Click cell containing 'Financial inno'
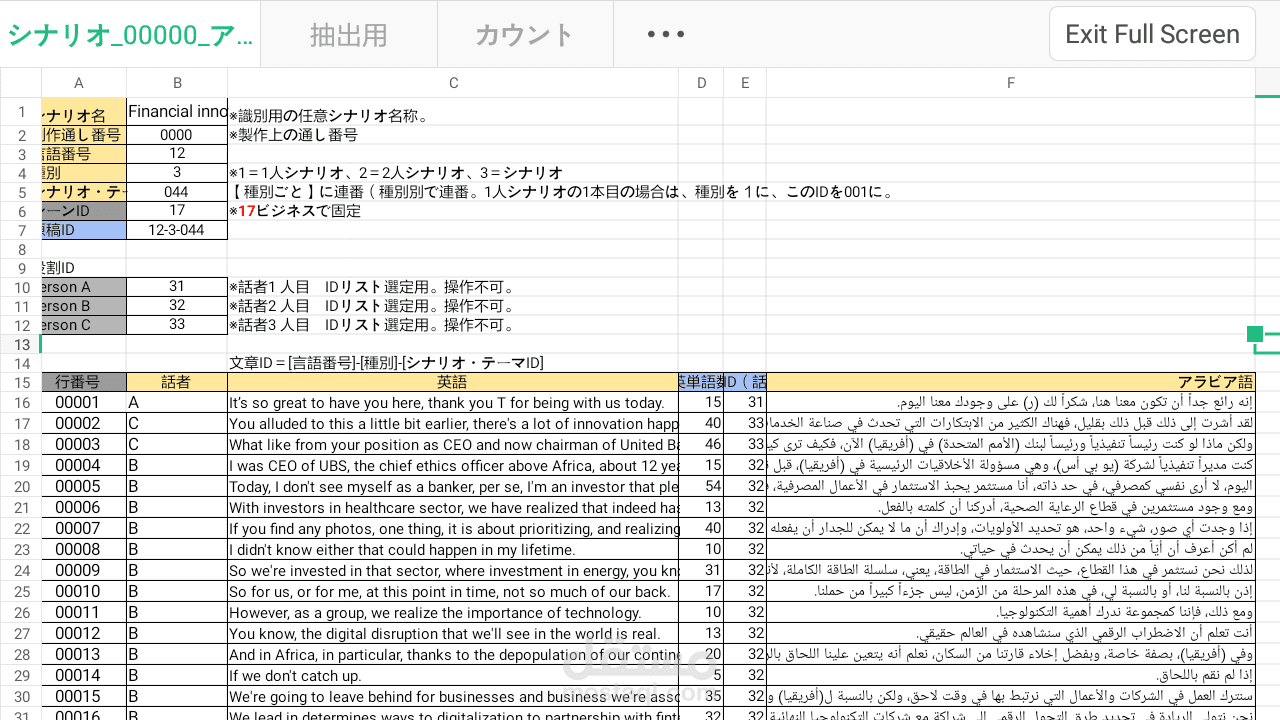 [177, 112]
